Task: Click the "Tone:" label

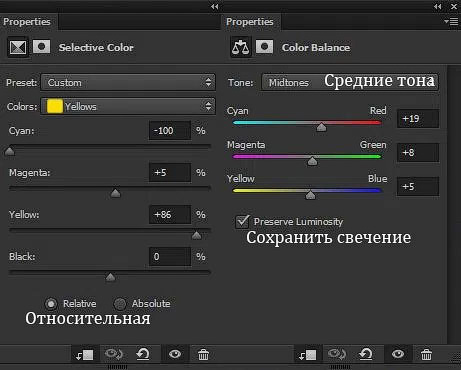Action: [240, 83]
